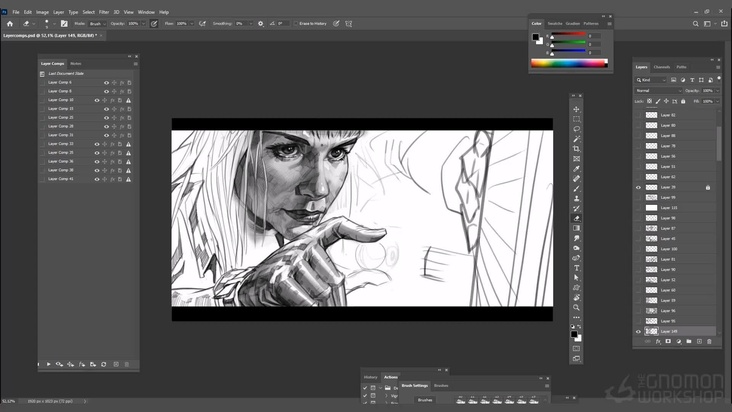Click the color spectrum ramp in Color panel

click(x=568, y=63)
